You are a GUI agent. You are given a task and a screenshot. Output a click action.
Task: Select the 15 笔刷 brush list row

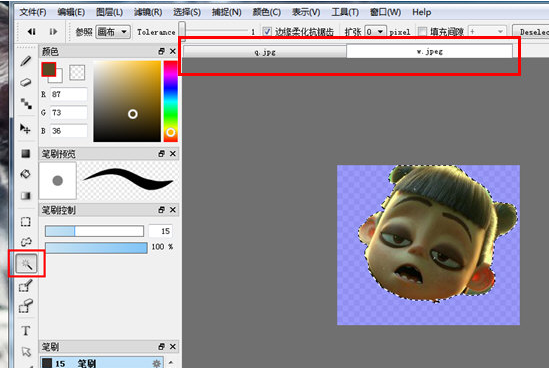tap(102, 362)
